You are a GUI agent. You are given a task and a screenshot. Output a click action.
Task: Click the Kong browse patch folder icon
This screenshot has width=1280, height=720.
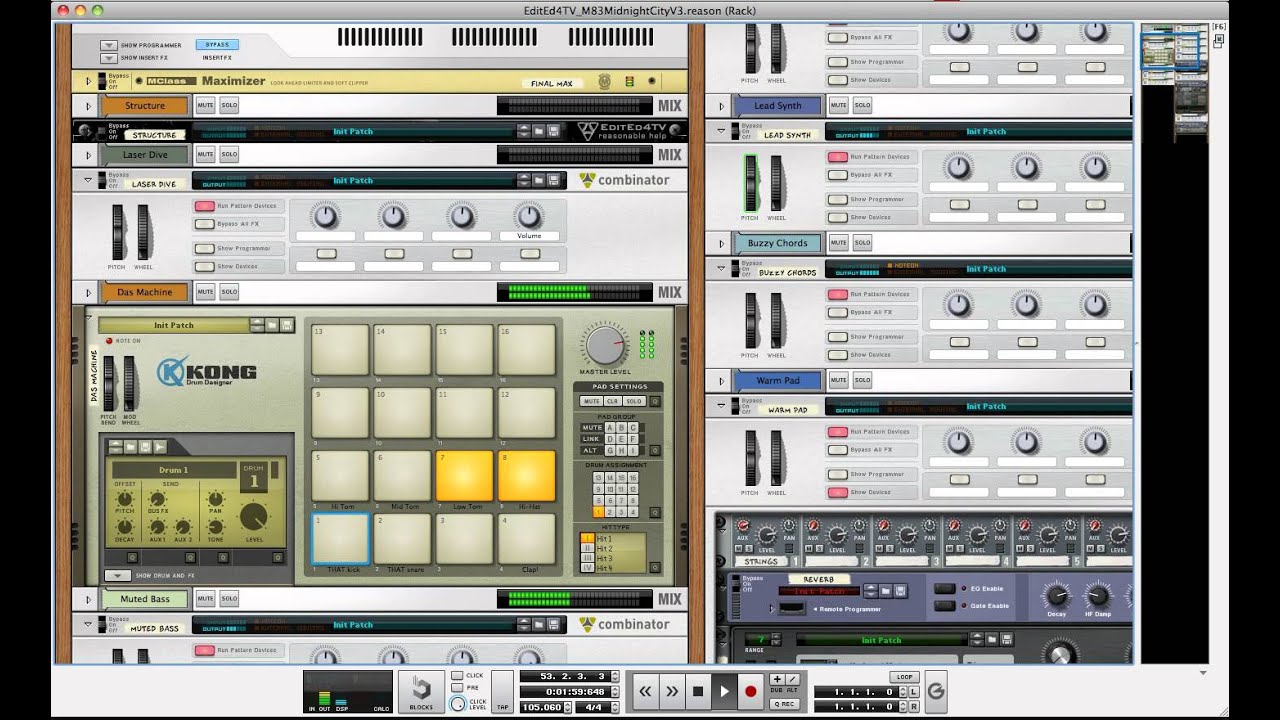click(x=271, y=325)
